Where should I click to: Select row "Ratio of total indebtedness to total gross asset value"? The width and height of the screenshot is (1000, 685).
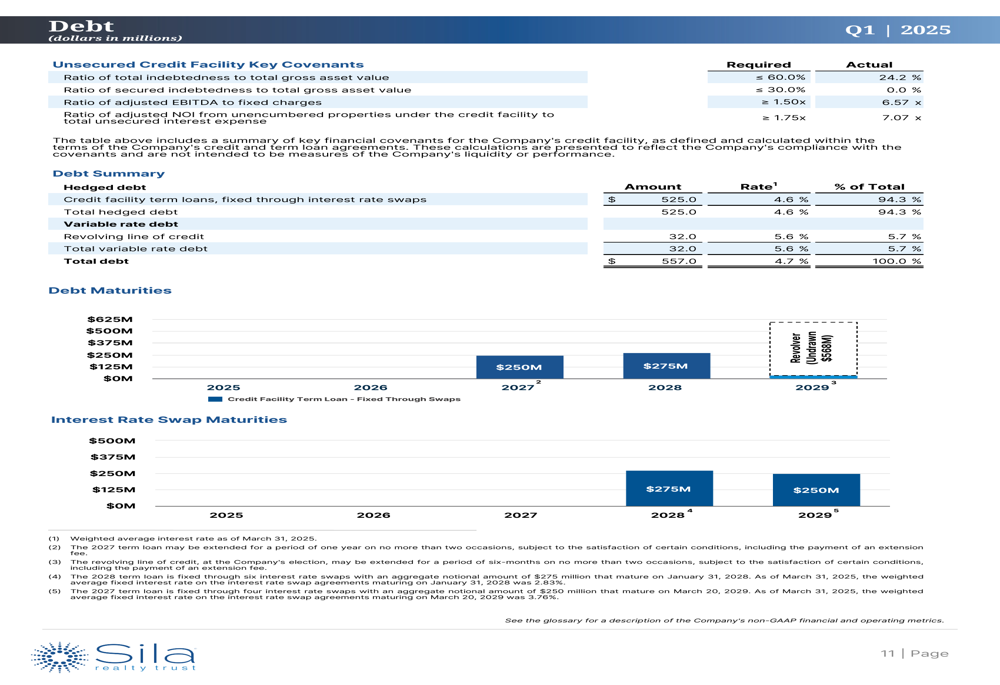pyautogui.click(x=318, y=77)
